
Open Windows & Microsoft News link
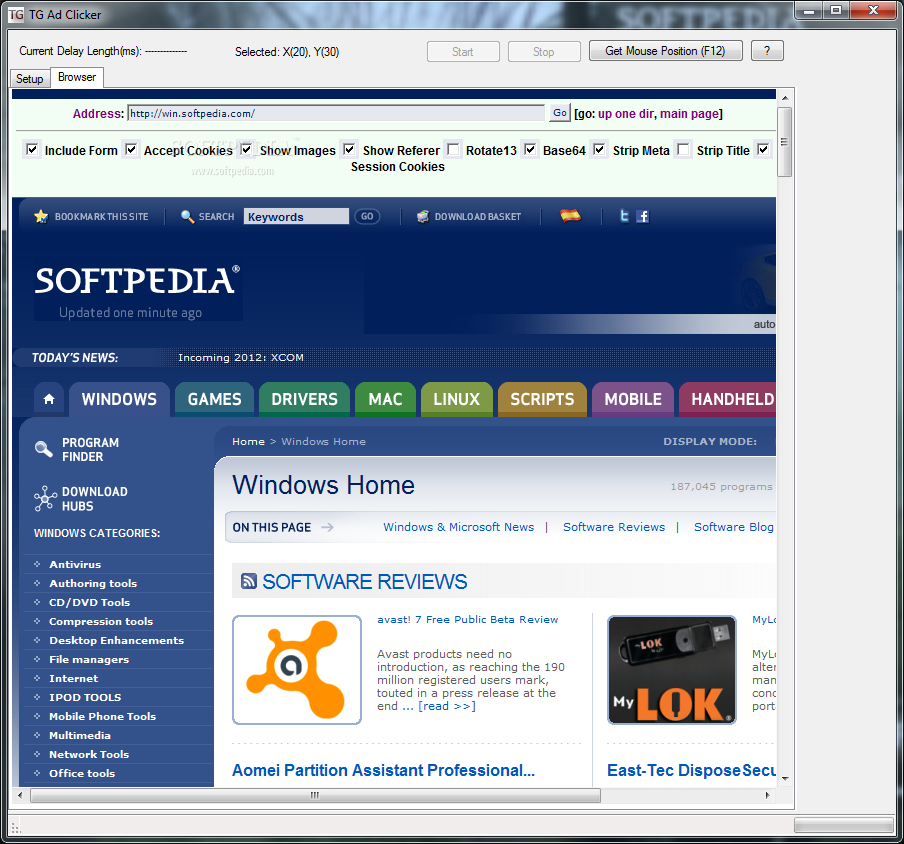coord(459,527)
